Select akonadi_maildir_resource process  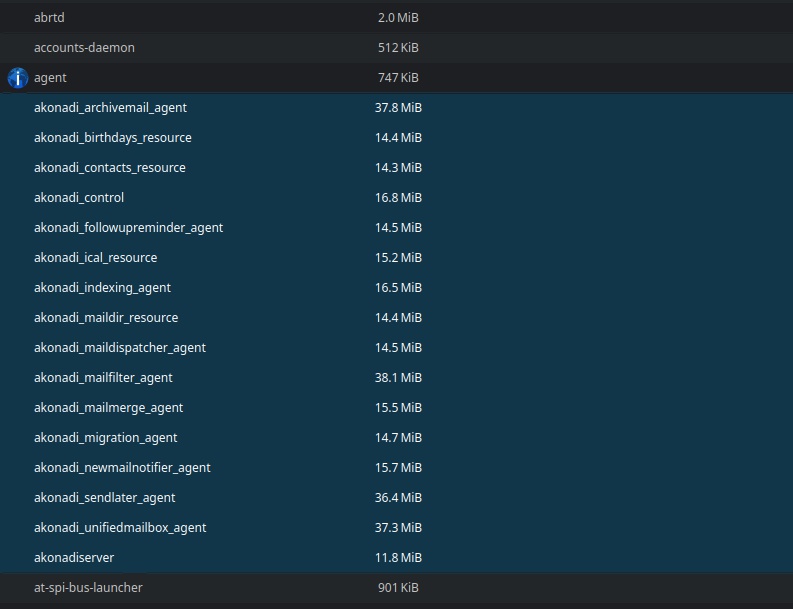106,318
